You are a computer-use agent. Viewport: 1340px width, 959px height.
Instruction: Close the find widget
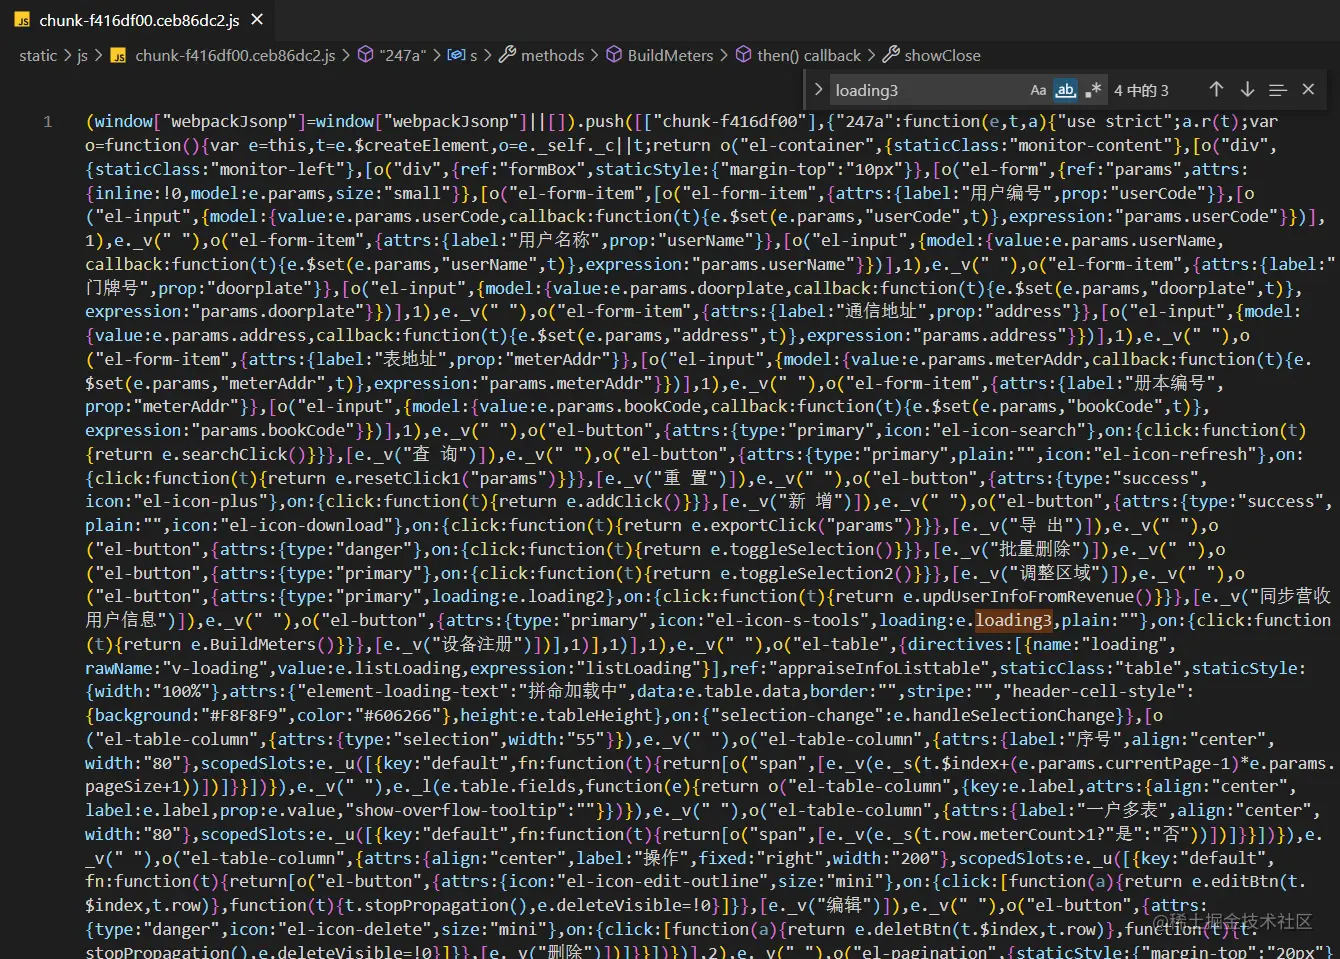click(x=1308, y=89)
